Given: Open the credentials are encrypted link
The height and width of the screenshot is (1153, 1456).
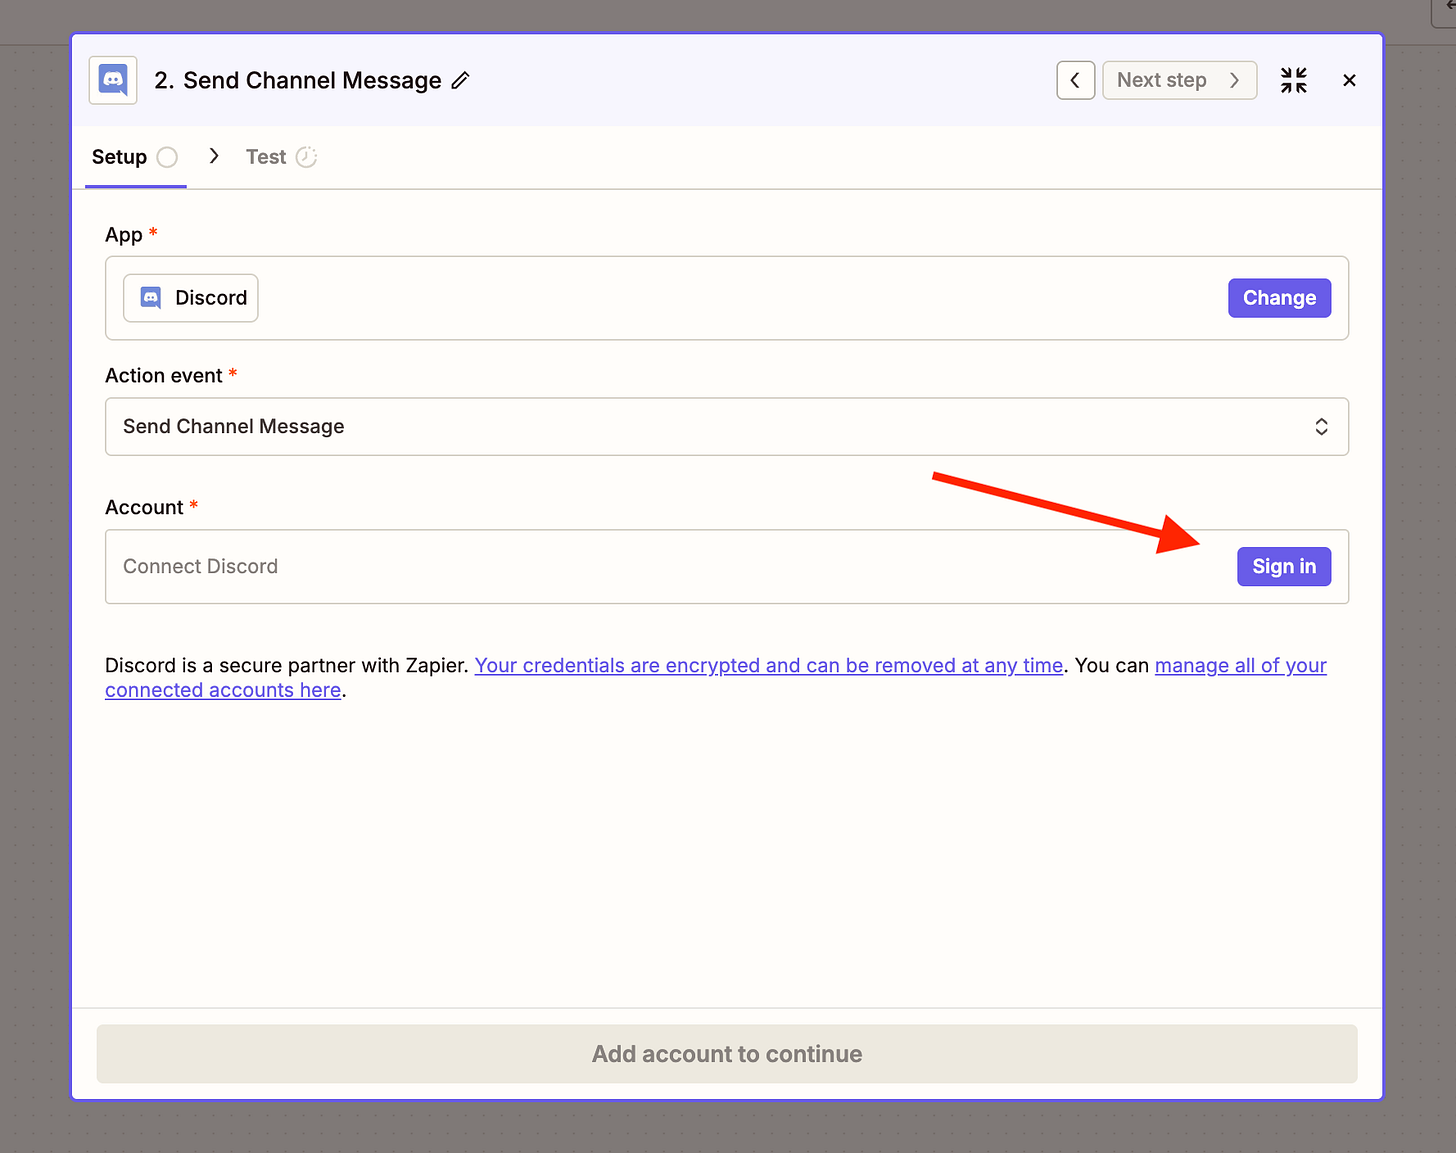Looking at the screenshot, I should click(x=768, y=666).
